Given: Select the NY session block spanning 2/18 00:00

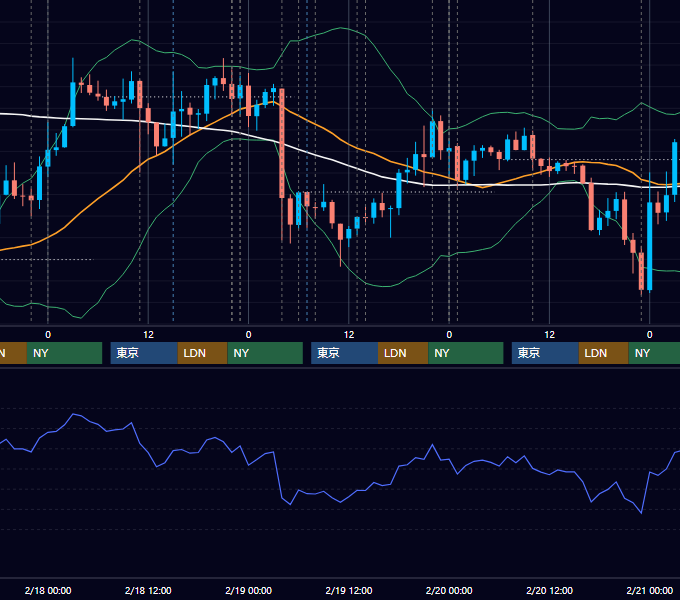Looking at the screenshot, I should click(64, 353).
